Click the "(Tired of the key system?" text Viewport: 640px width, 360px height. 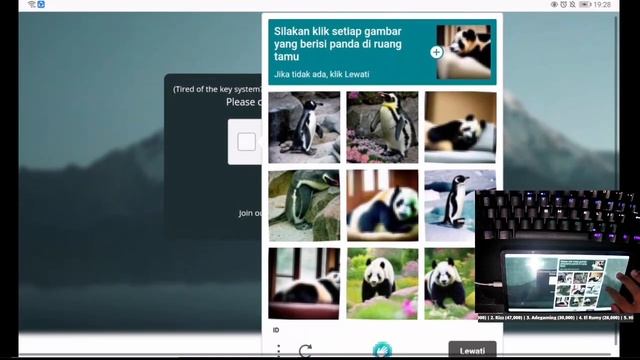pos(217,89)
